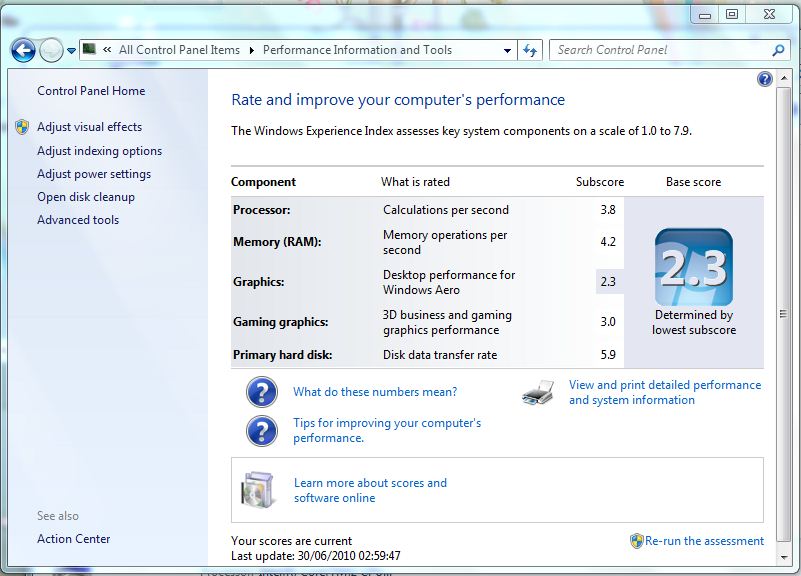Viewport: 801px width, 576px height.
Task: Select the Memory (RAM): row label
Action: pos(277,242)
